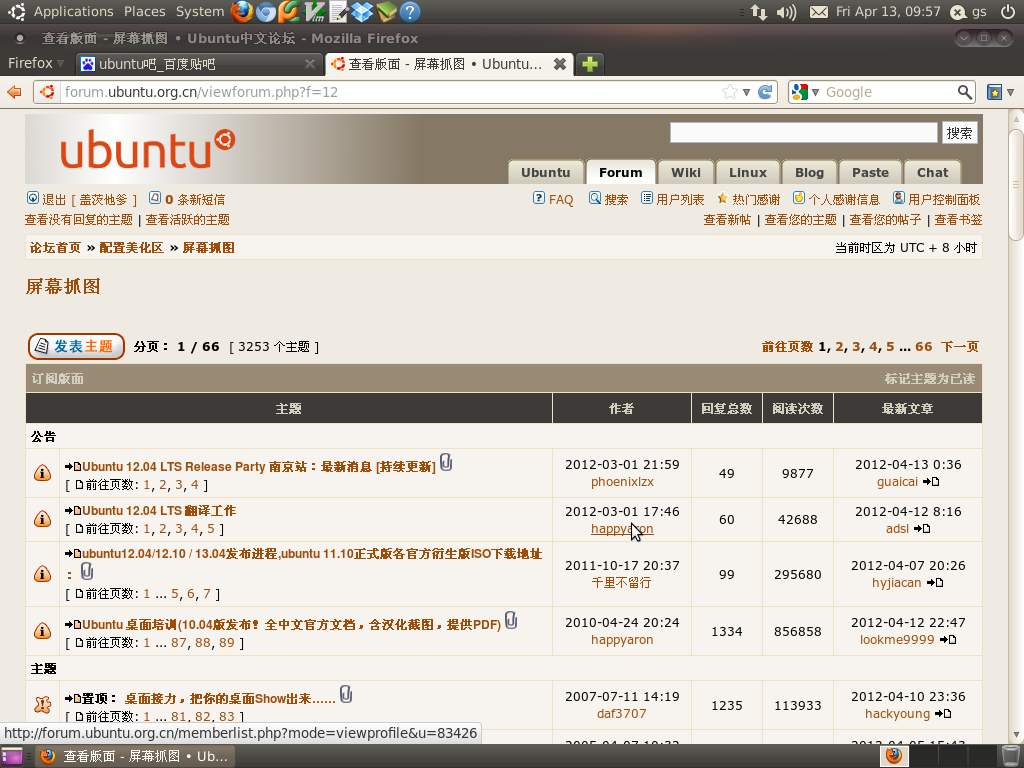Open the power session menu icon
Image resolution: width=1024 pixels, height=768 pixels.
click(1008, 11)
